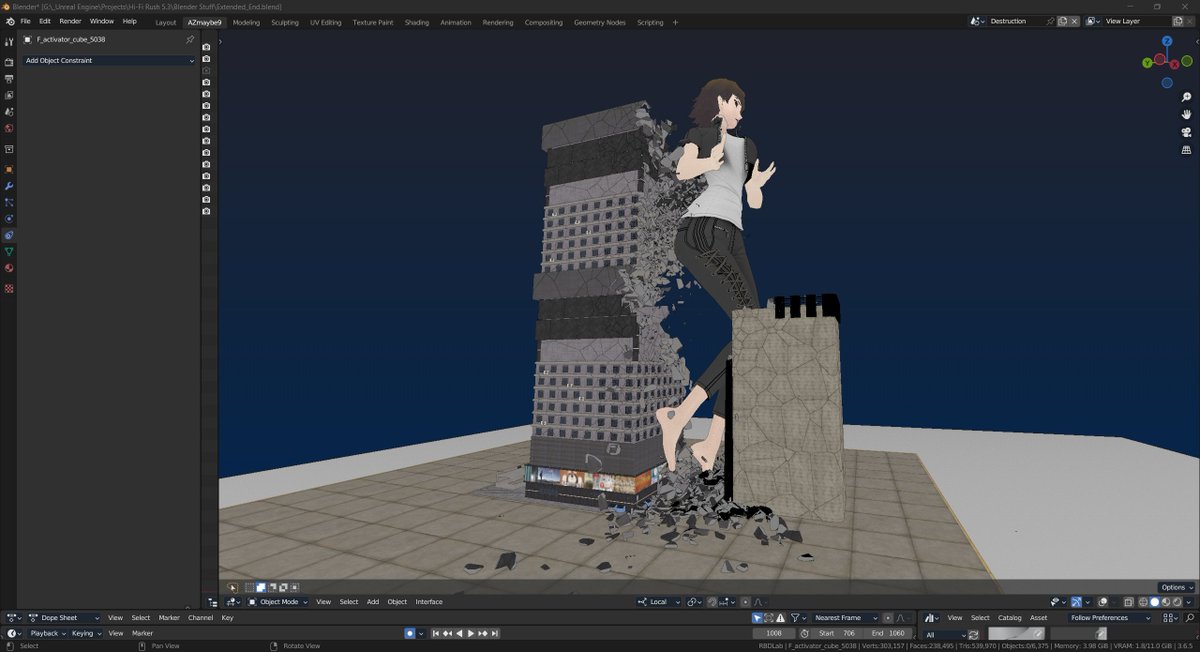Switch to the Geometry Nodes workspace tab
Image resolution: width=1200 pixels, height=652 pixels.
(599, 22)
